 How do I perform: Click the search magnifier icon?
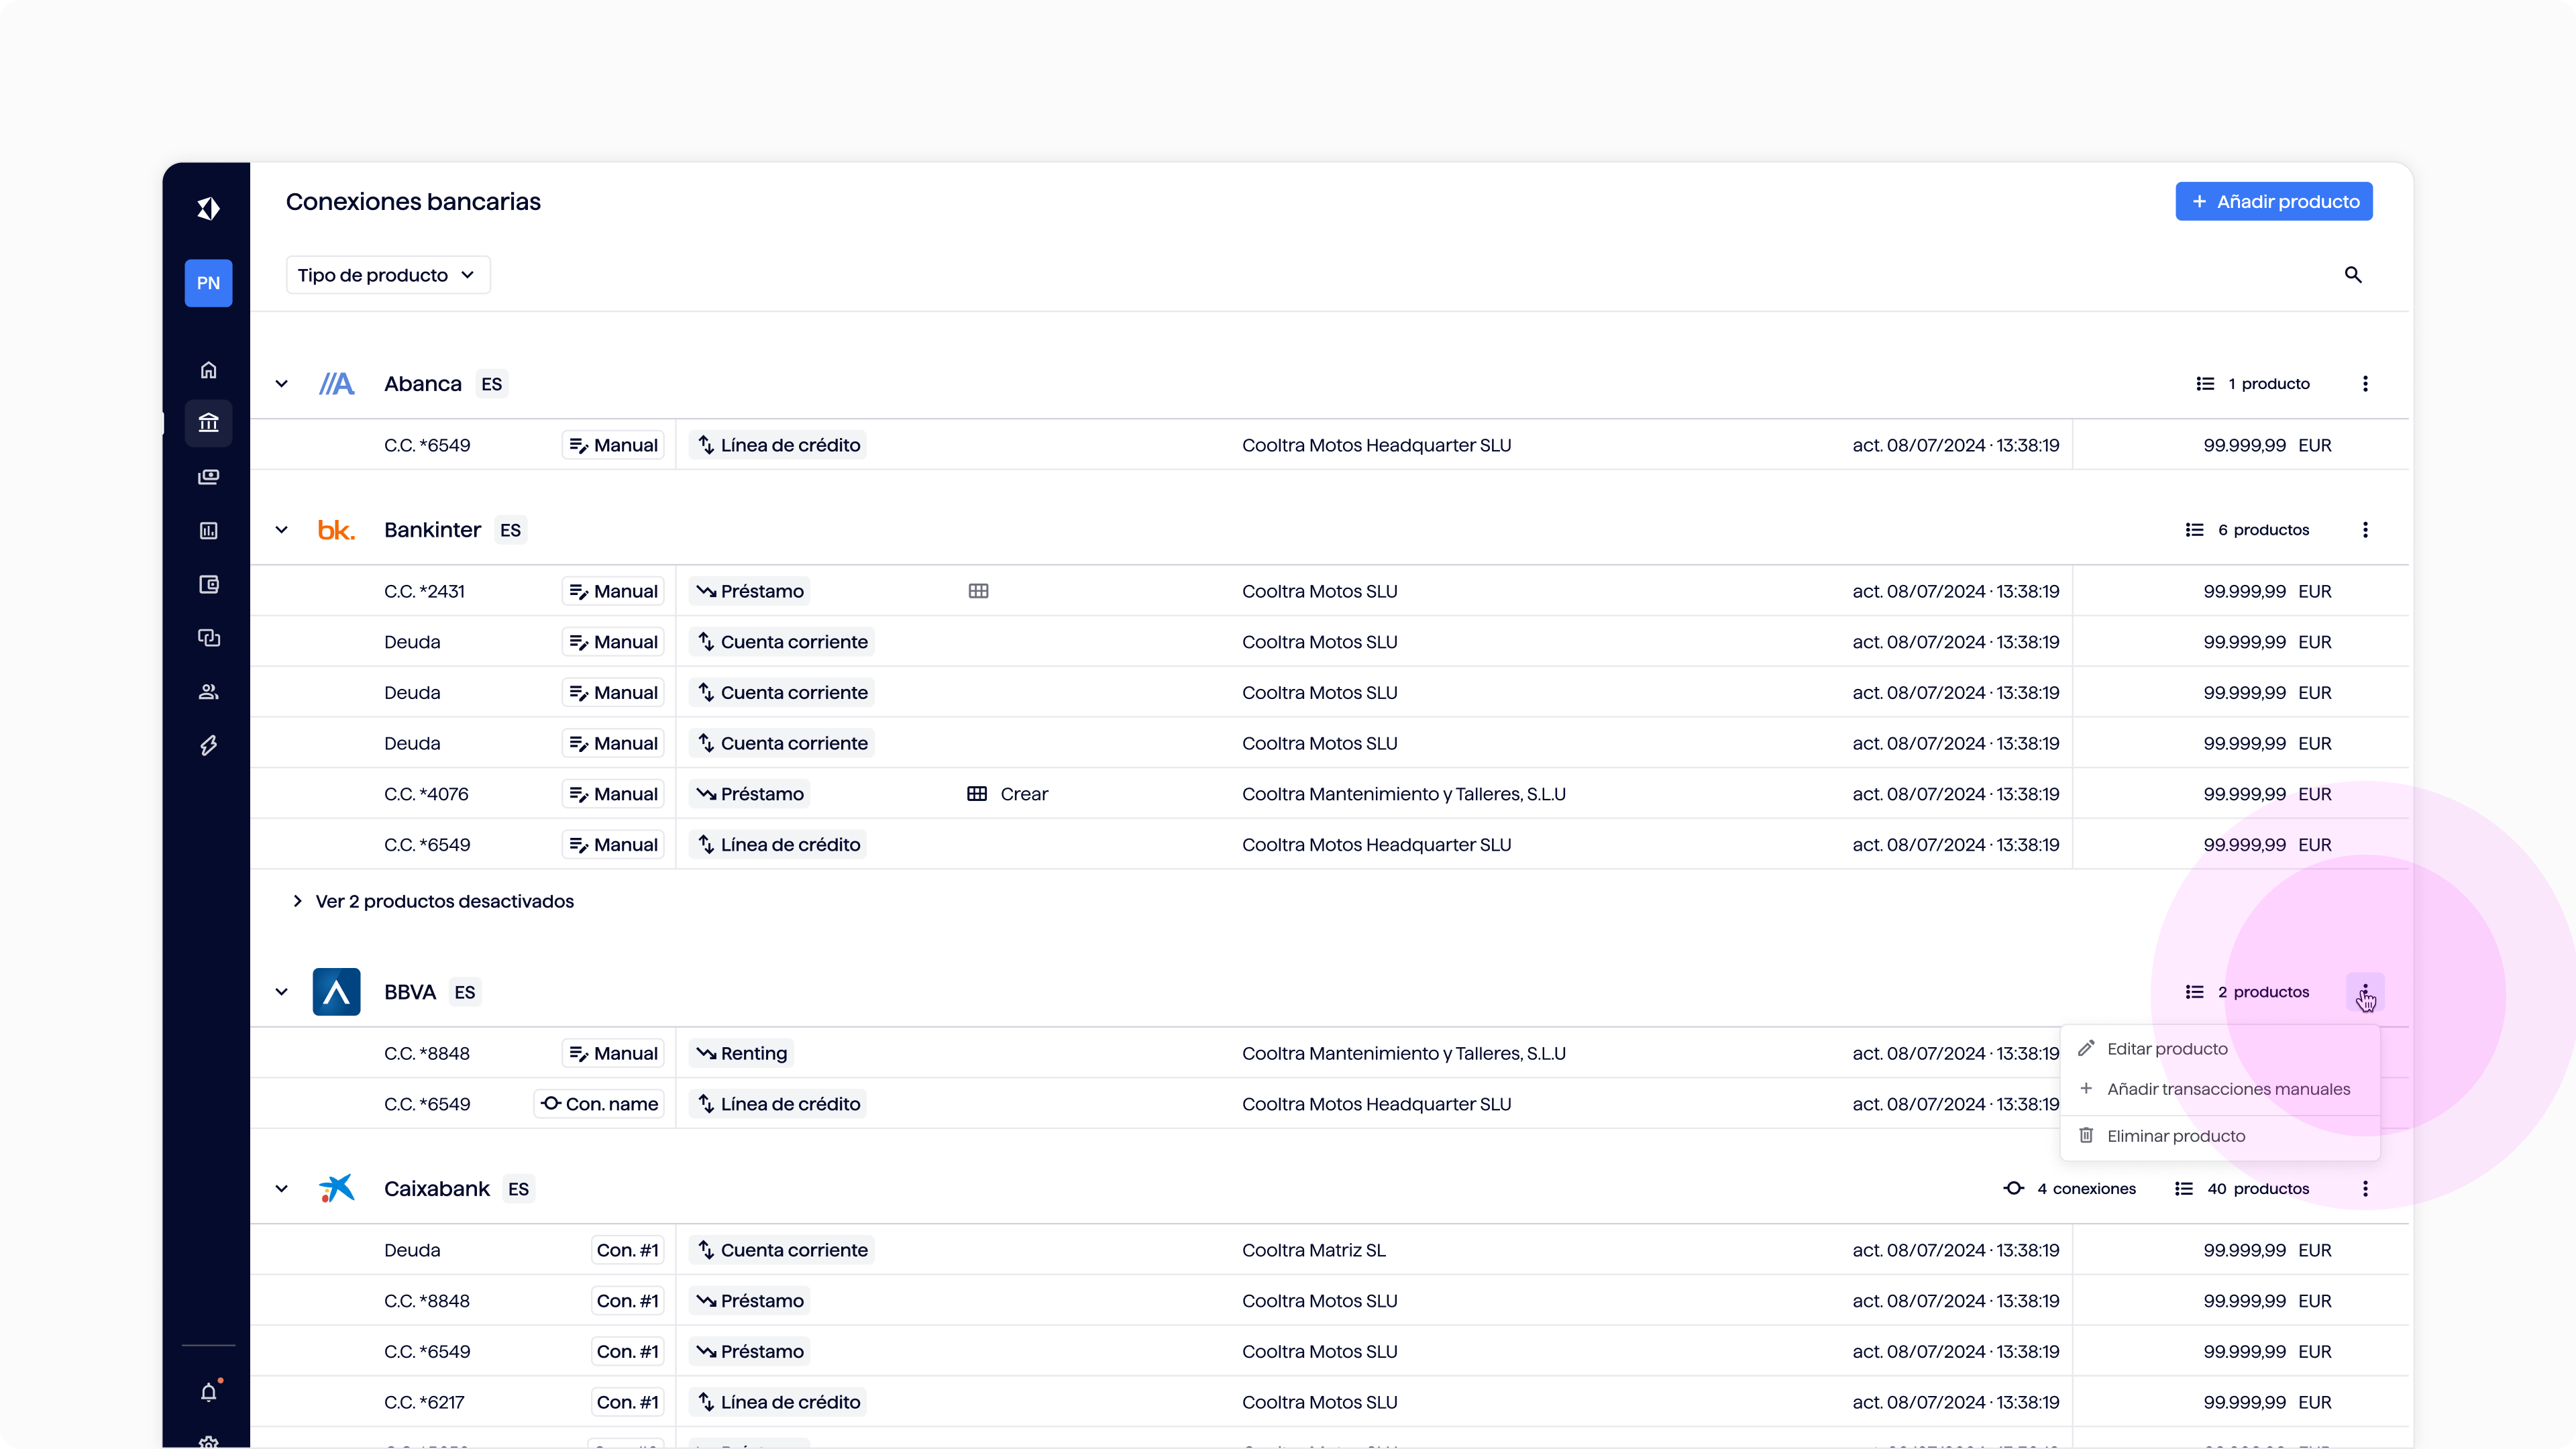coord(2353,275)
